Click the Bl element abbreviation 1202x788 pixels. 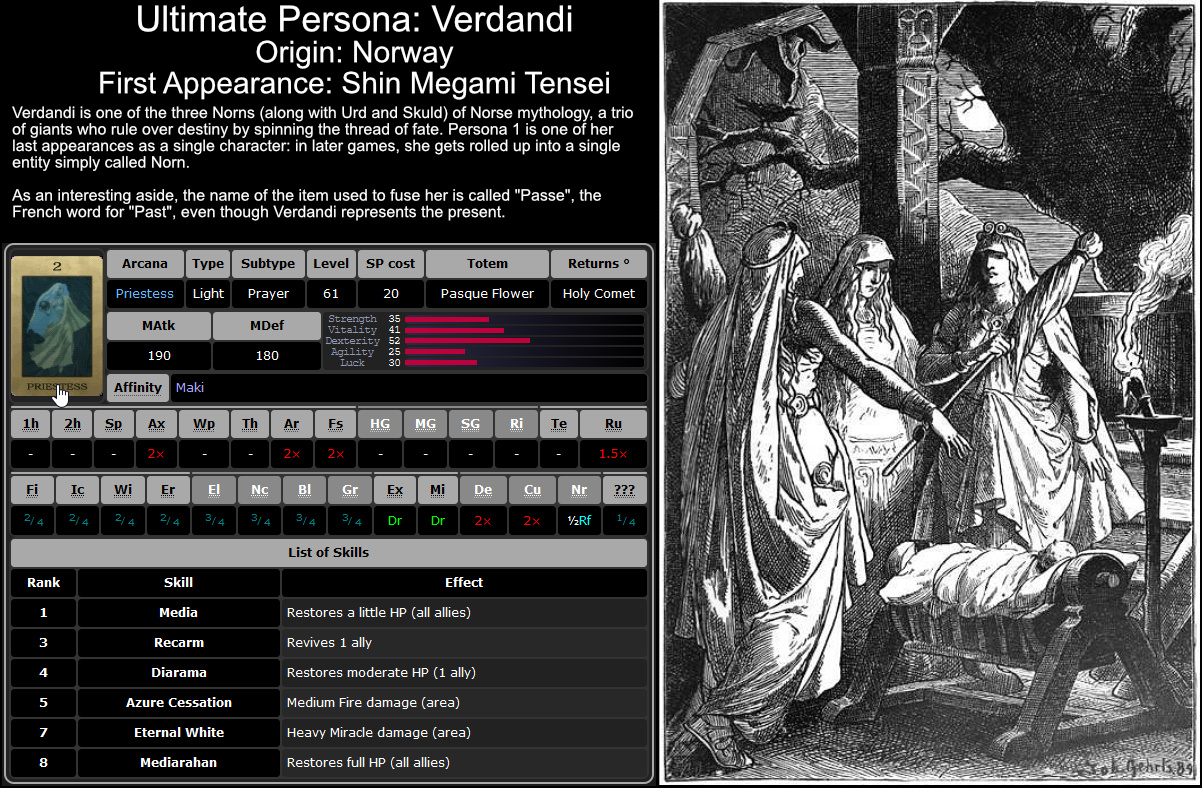[304, 491]
